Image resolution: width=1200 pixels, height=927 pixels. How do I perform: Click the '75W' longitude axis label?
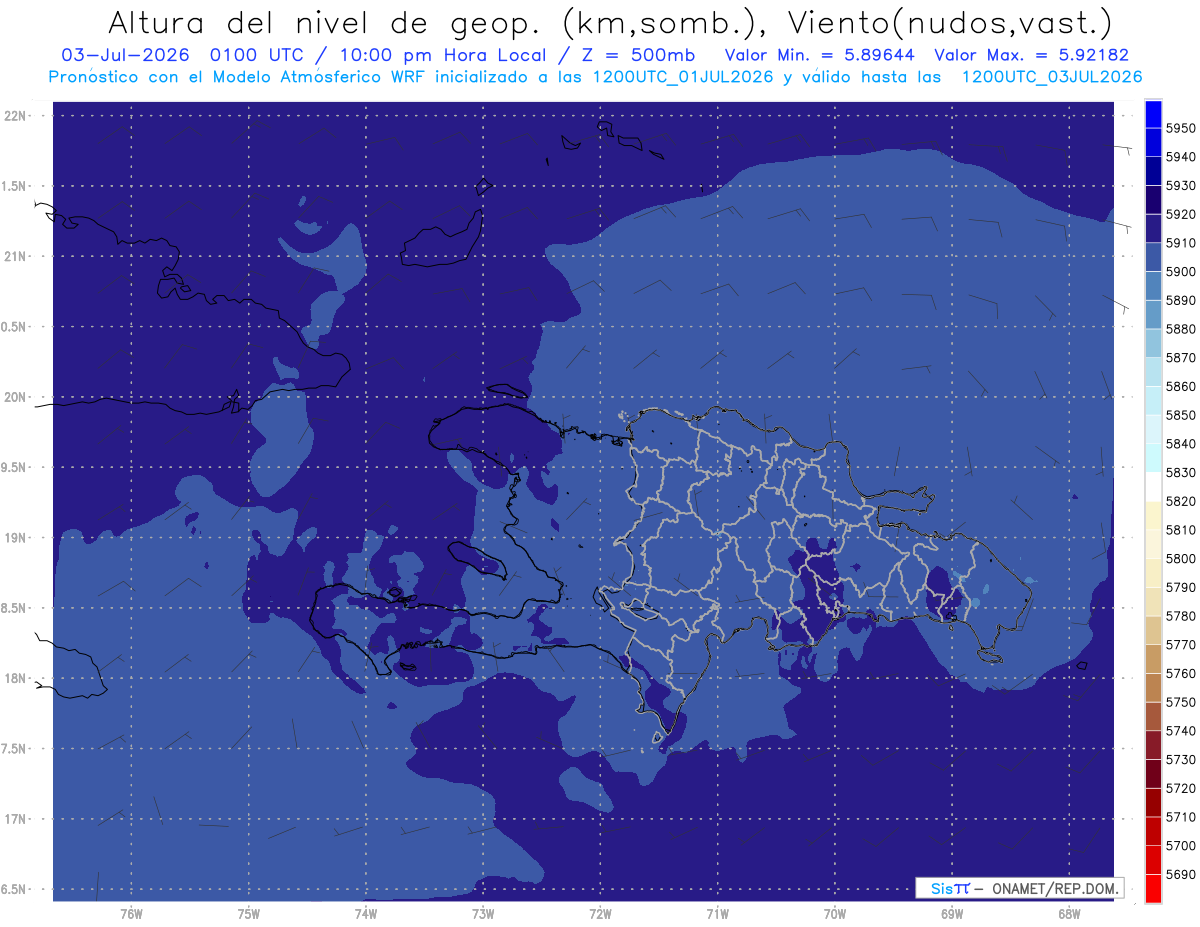[248, 912]
